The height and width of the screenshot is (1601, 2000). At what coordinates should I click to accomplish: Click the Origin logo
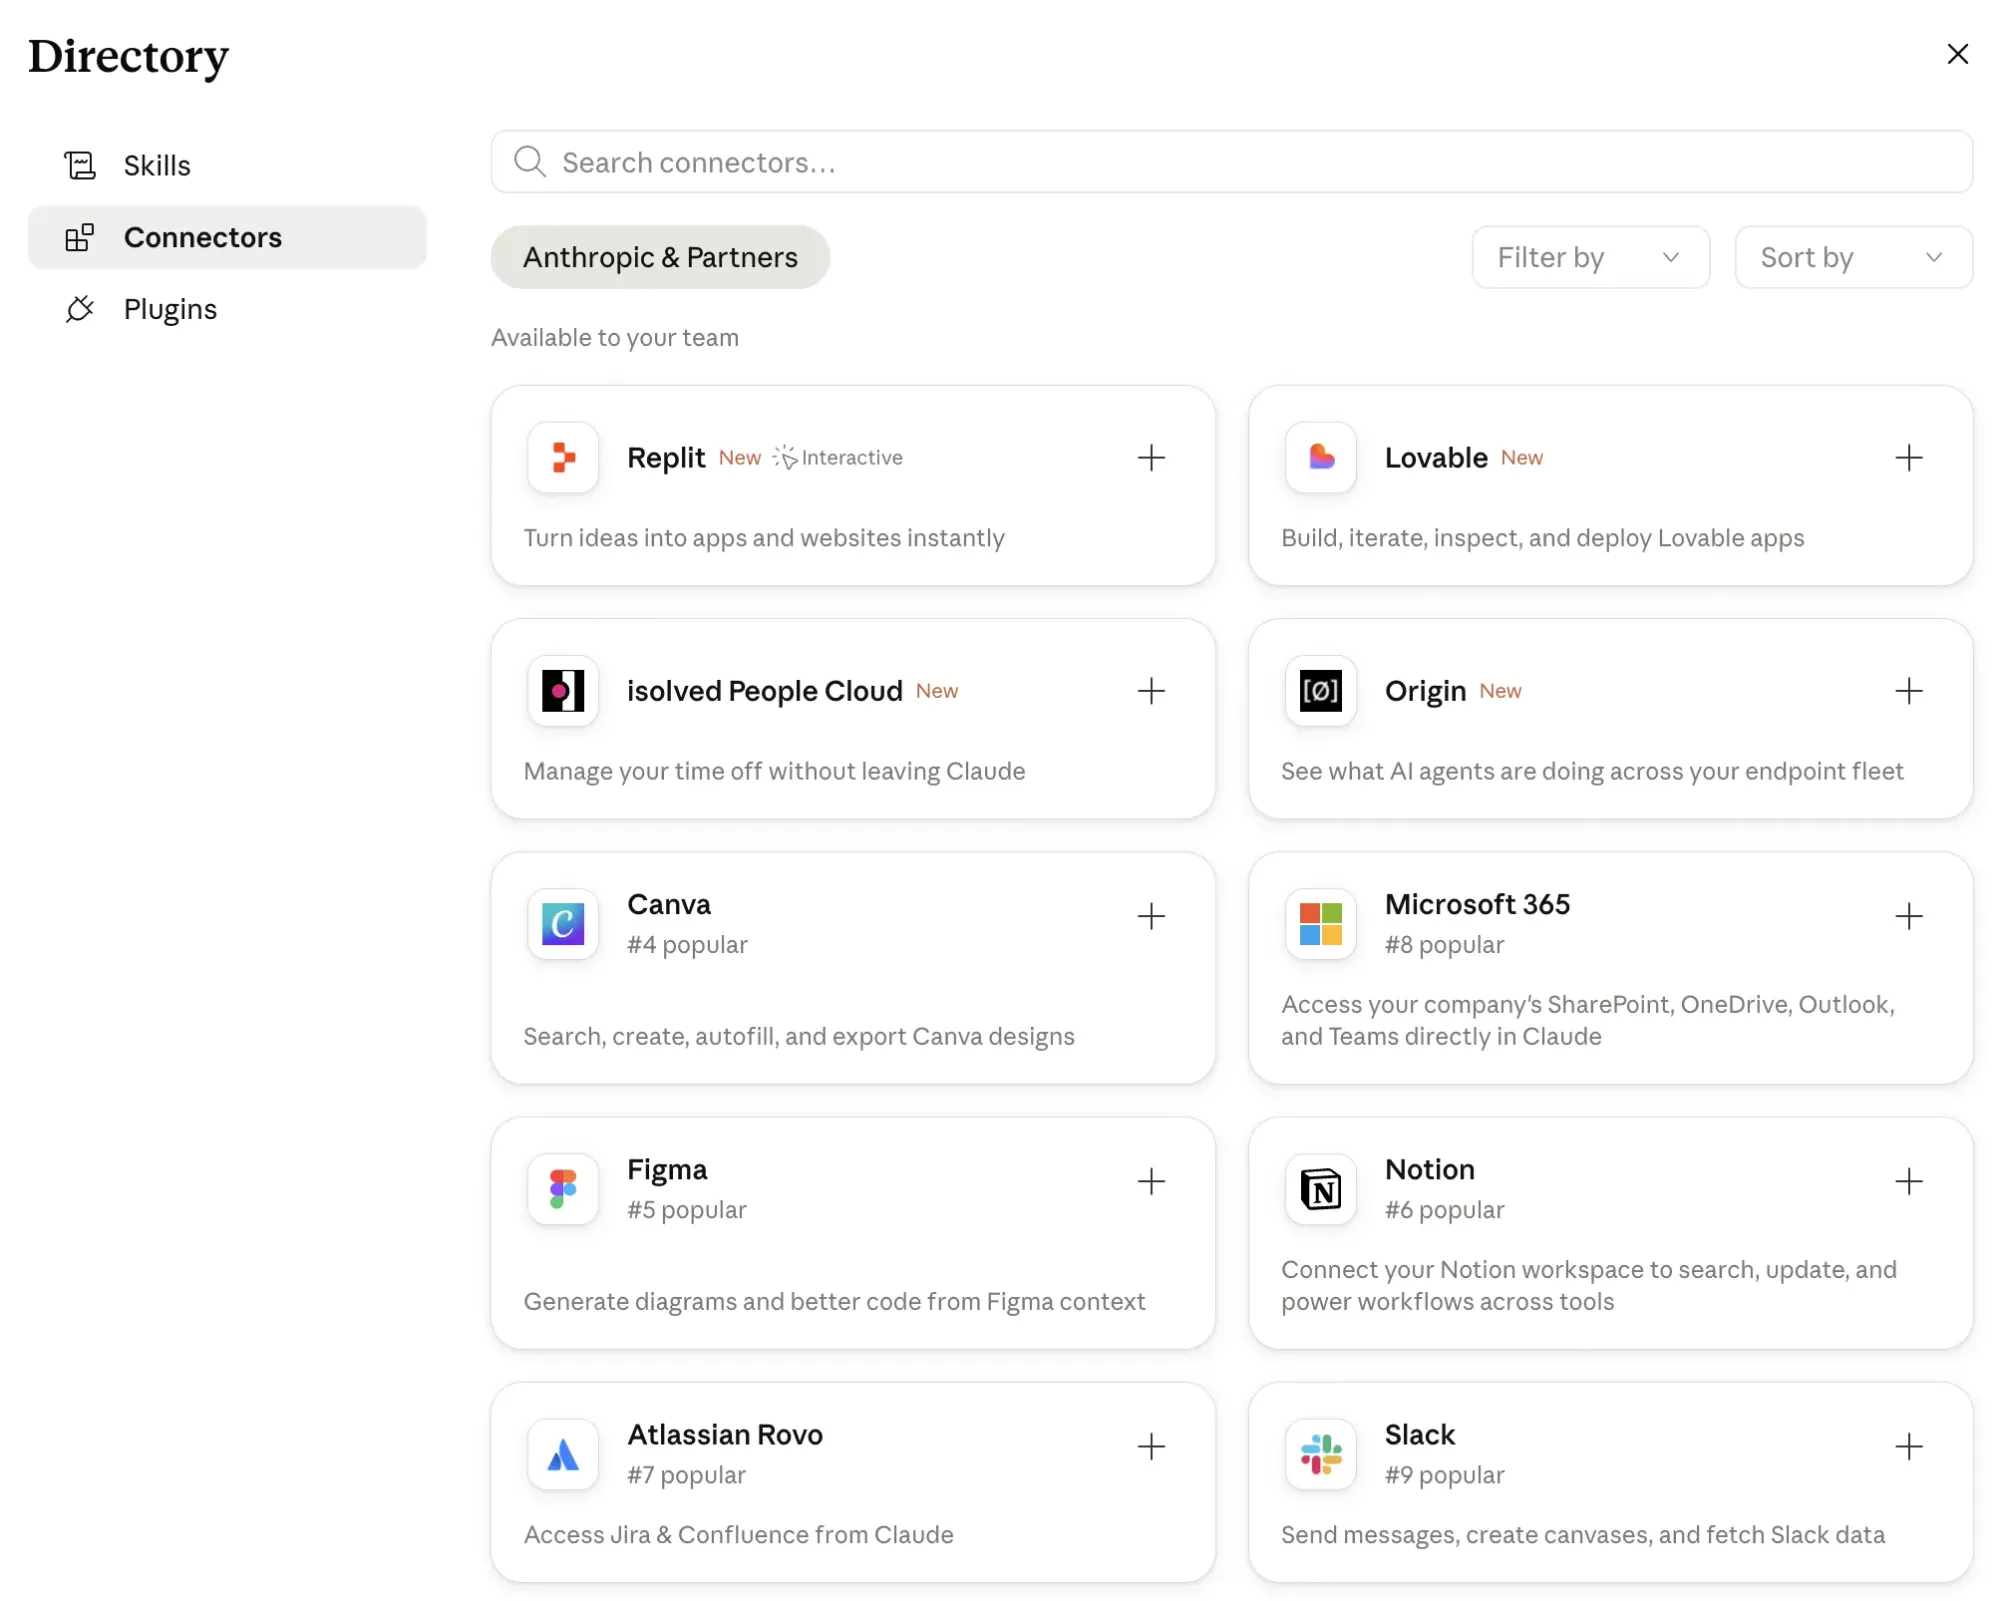(x=1320, y=691)
